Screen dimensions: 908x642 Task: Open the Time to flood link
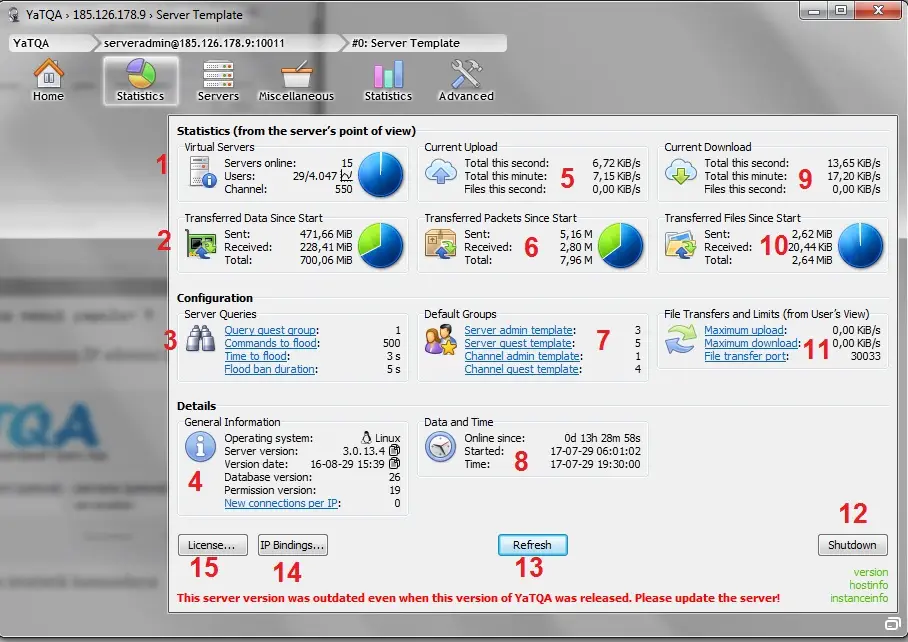pyautogui.click(x=255, y=356)
